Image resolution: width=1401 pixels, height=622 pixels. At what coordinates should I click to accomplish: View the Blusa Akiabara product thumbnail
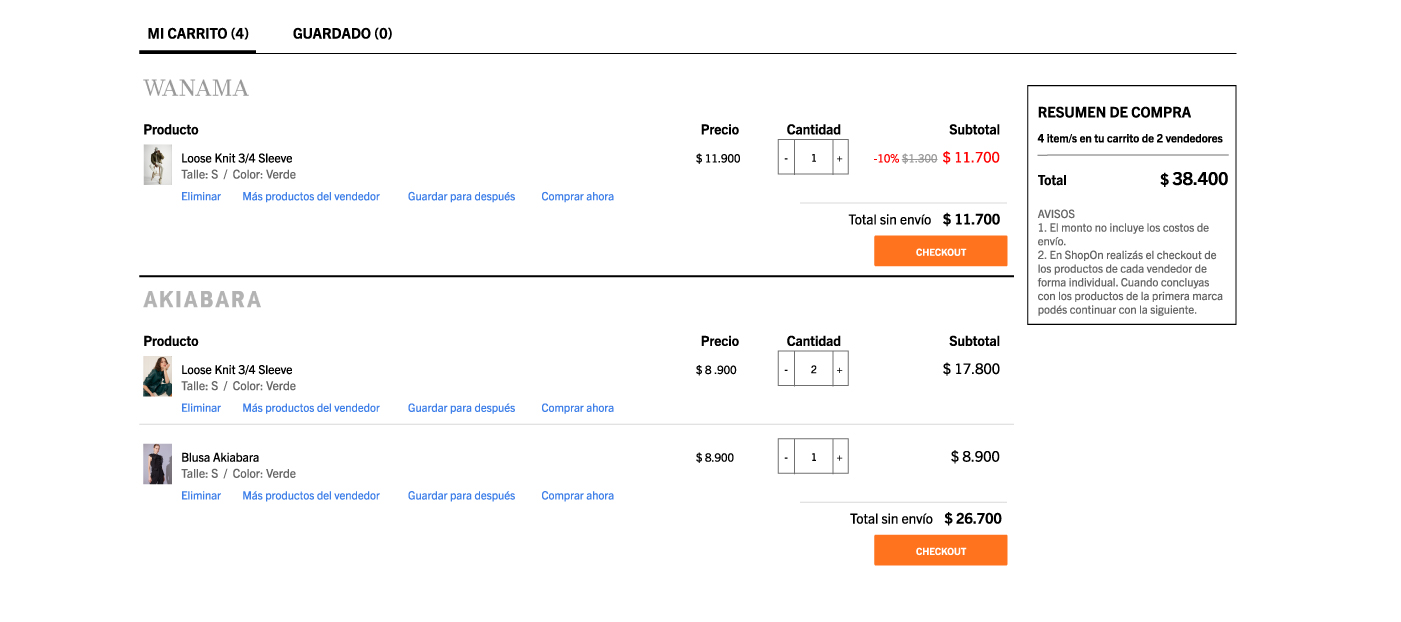click(x=158, y=464)
